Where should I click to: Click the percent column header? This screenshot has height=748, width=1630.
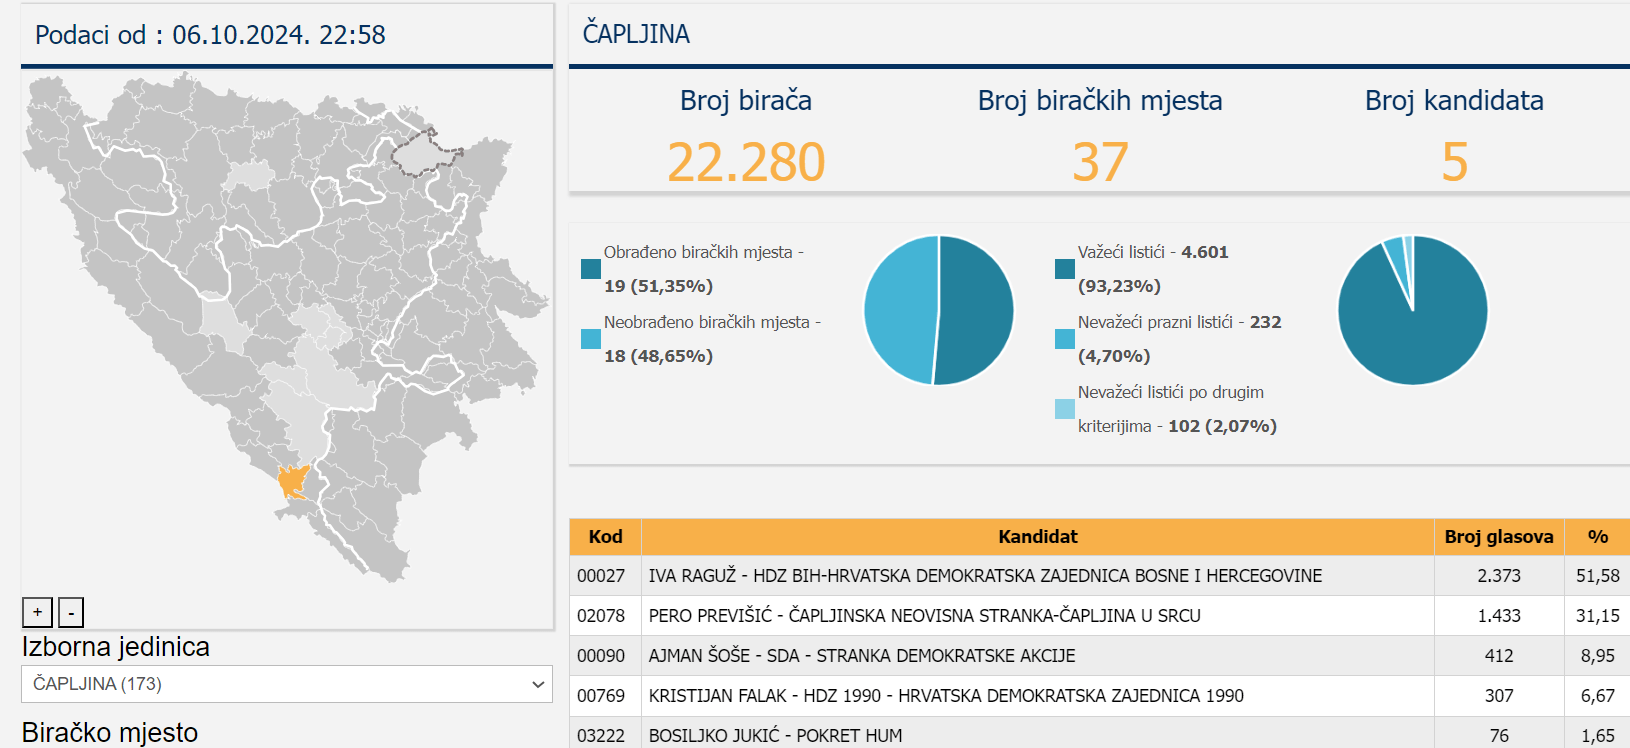[x=1597, y=537]
